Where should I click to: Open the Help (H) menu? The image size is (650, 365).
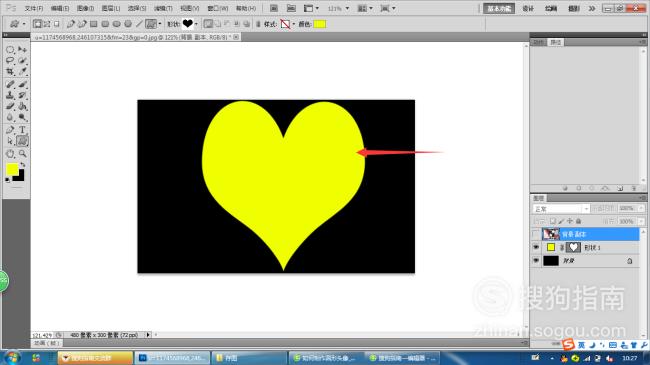click(x=246, y=8)
